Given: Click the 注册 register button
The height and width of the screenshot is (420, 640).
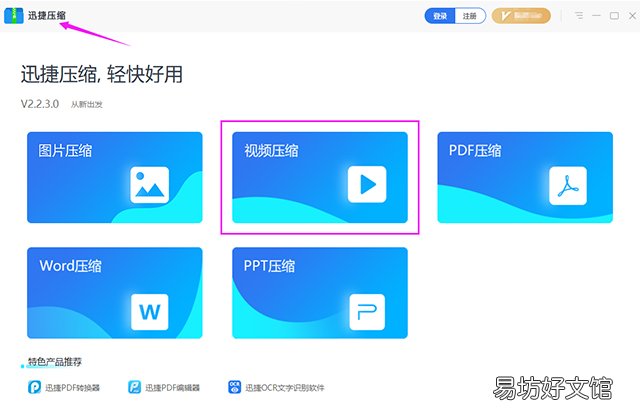Looking at the screenshot, I should 470,16.
